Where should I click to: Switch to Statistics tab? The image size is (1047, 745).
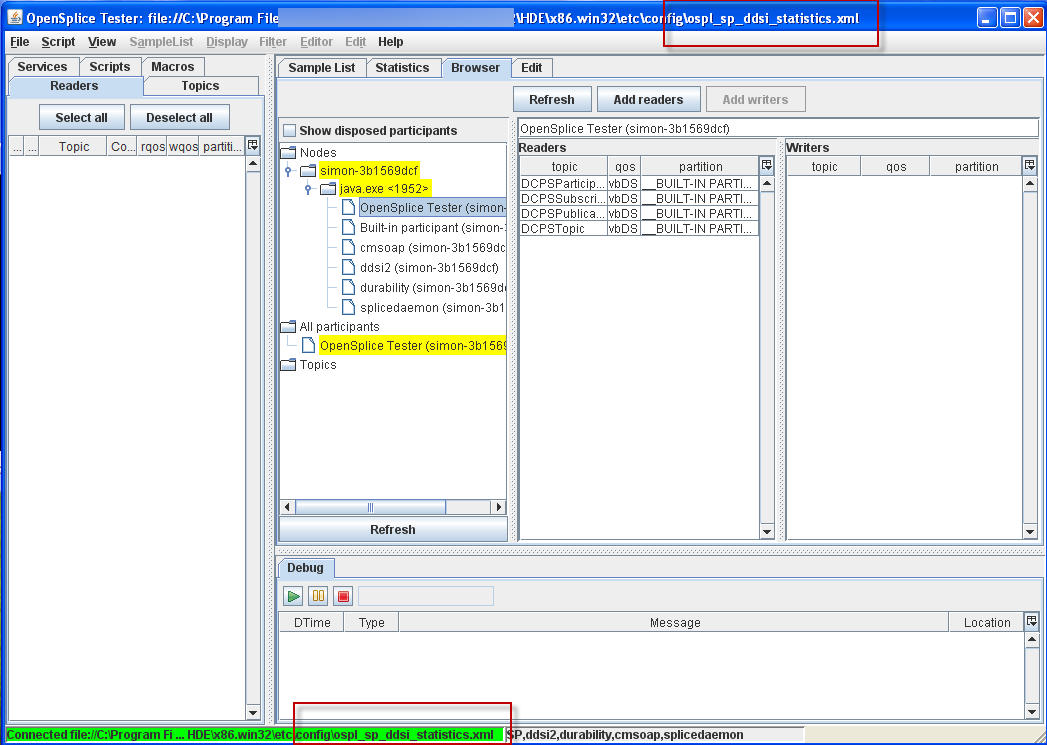402,67
